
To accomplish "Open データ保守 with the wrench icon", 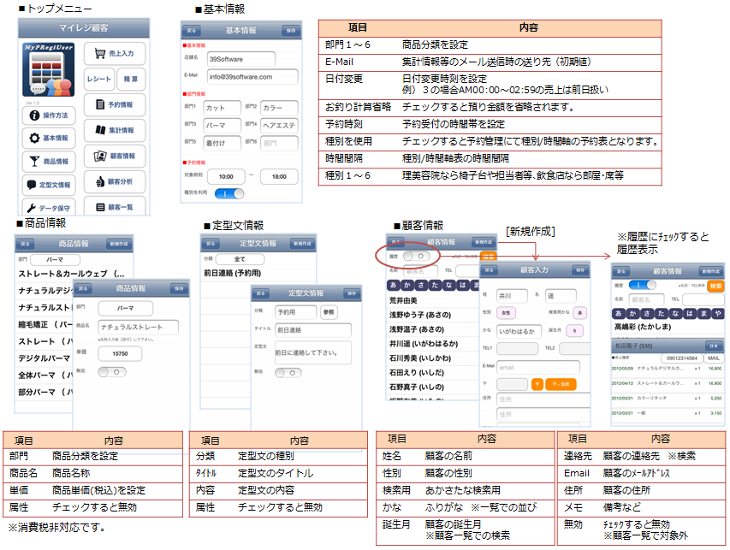I will coord(49,208).
